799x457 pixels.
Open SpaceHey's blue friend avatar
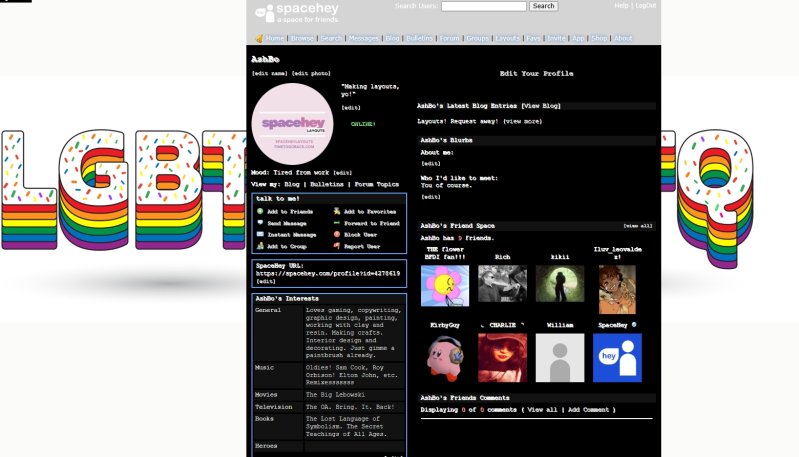(617, 358)
